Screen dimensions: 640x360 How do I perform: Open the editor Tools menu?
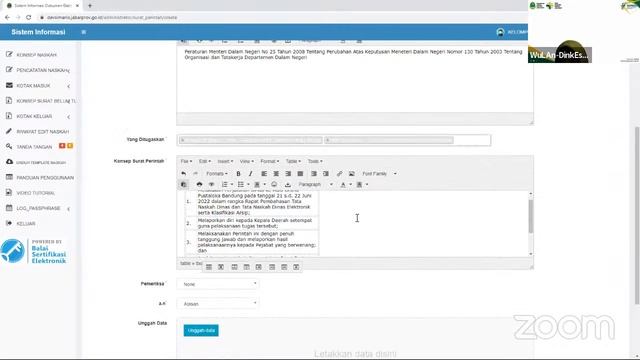tap(315, 161)
